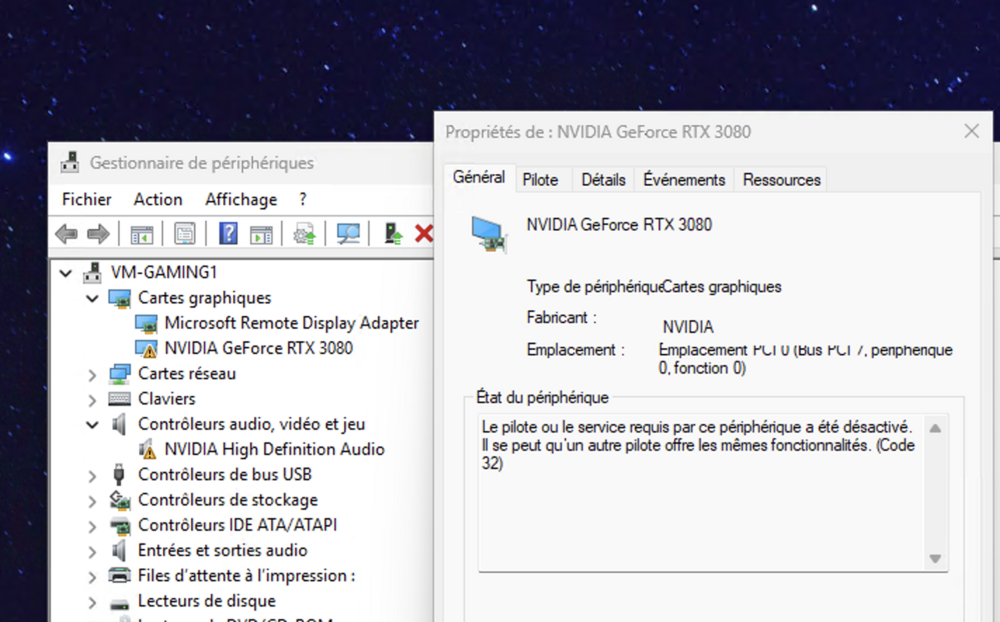Select the Cartes graphiques label in the tree
The width and height of the screenshot is (1000, 622).
(x=205, y=298)
